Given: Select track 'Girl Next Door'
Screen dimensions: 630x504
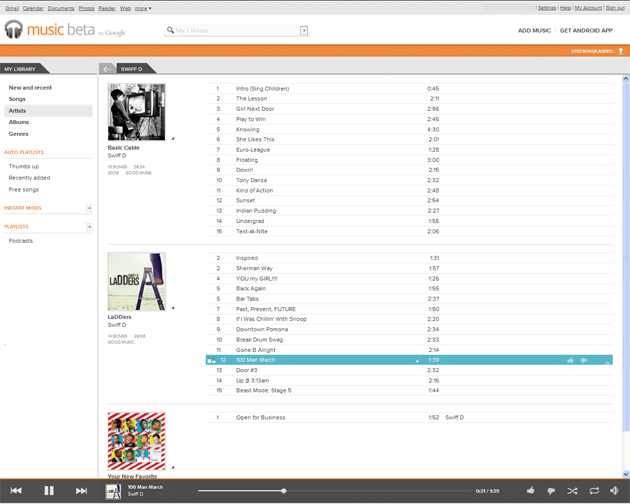Looking at the screenshot, I should click(409, 109).
